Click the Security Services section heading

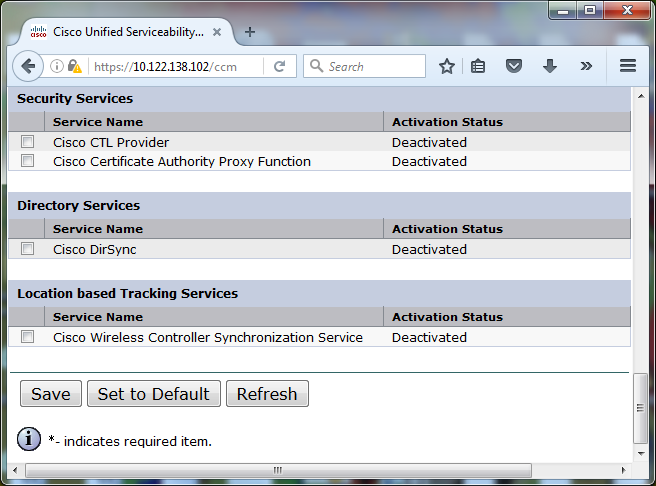point(75,99)
